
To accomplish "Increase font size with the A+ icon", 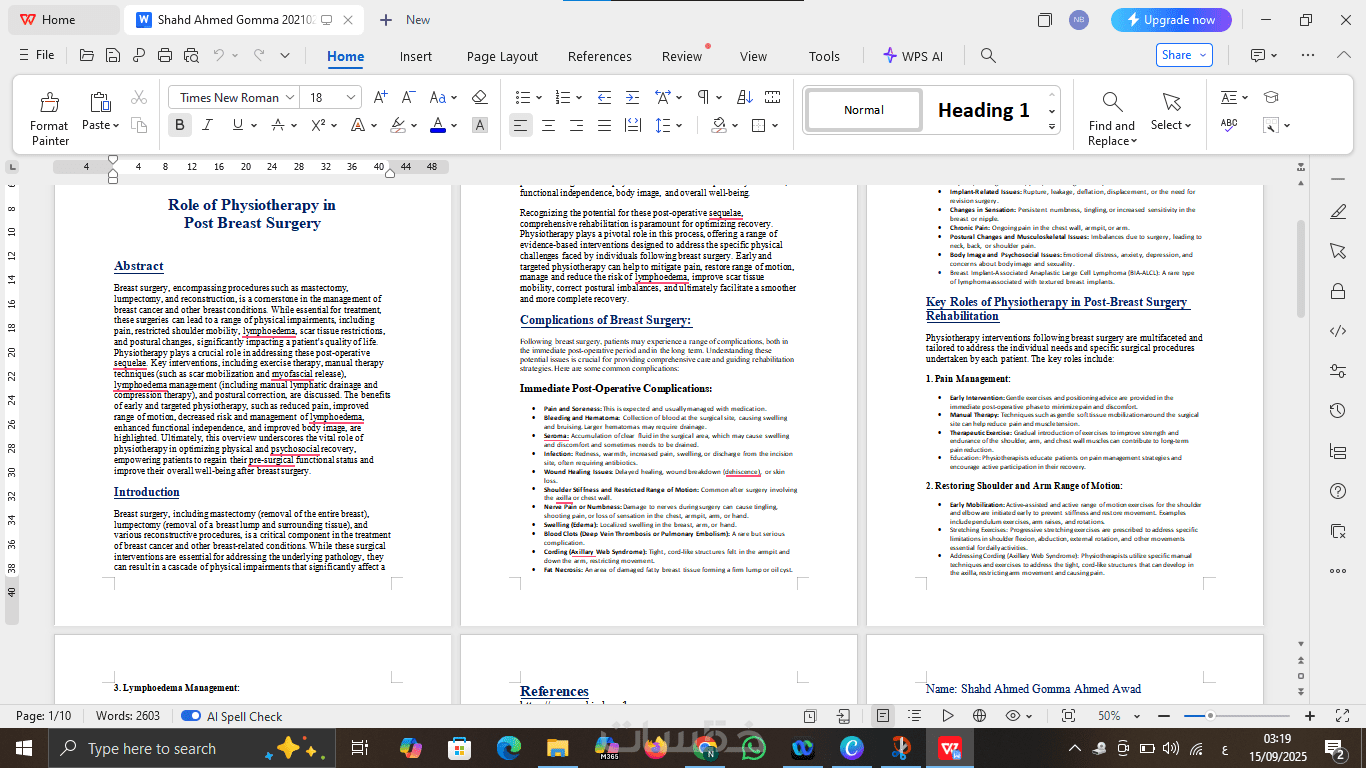I will pos(380,97).
